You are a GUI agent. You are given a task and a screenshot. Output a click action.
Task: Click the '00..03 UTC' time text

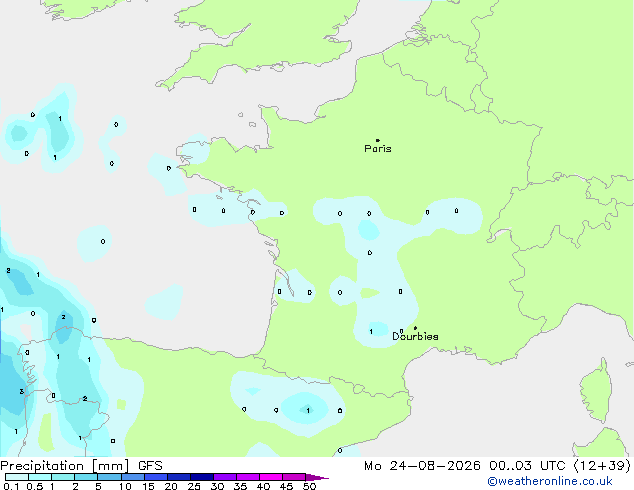click(x=526, y=466)
